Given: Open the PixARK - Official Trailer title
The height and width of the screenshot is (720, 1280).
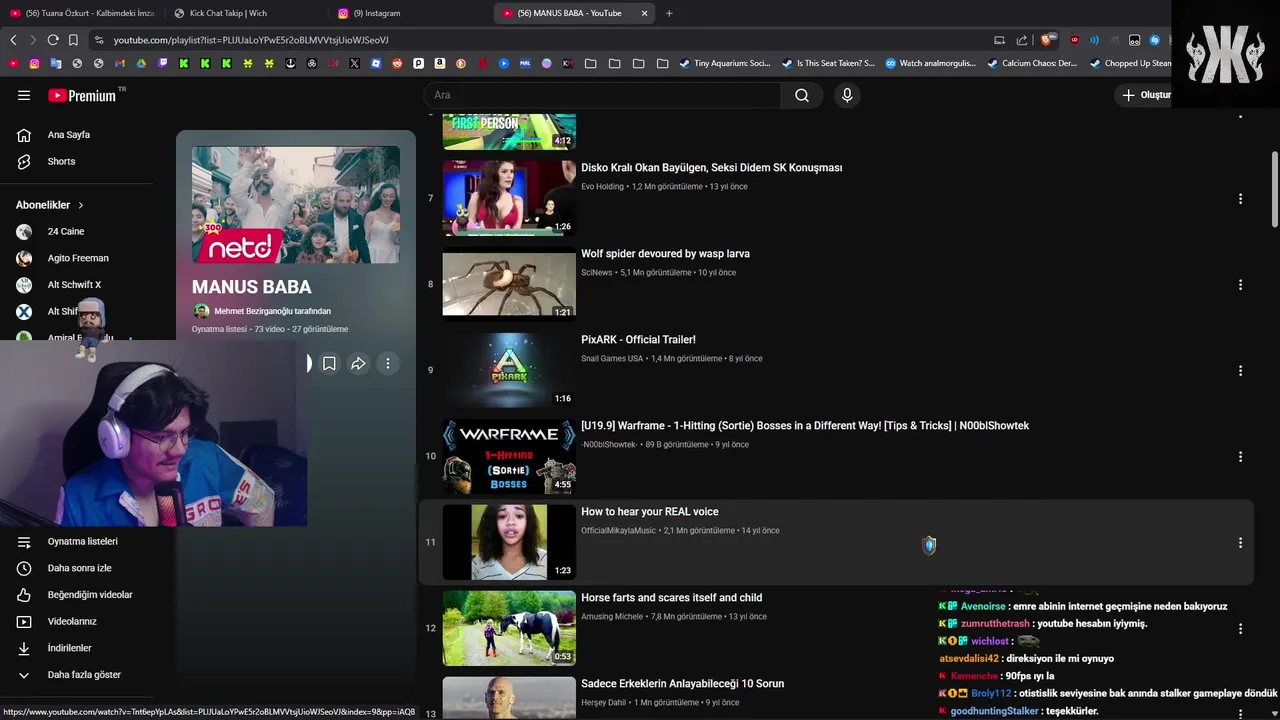Looking at the screenshot, I should click(x=638, y=340).
